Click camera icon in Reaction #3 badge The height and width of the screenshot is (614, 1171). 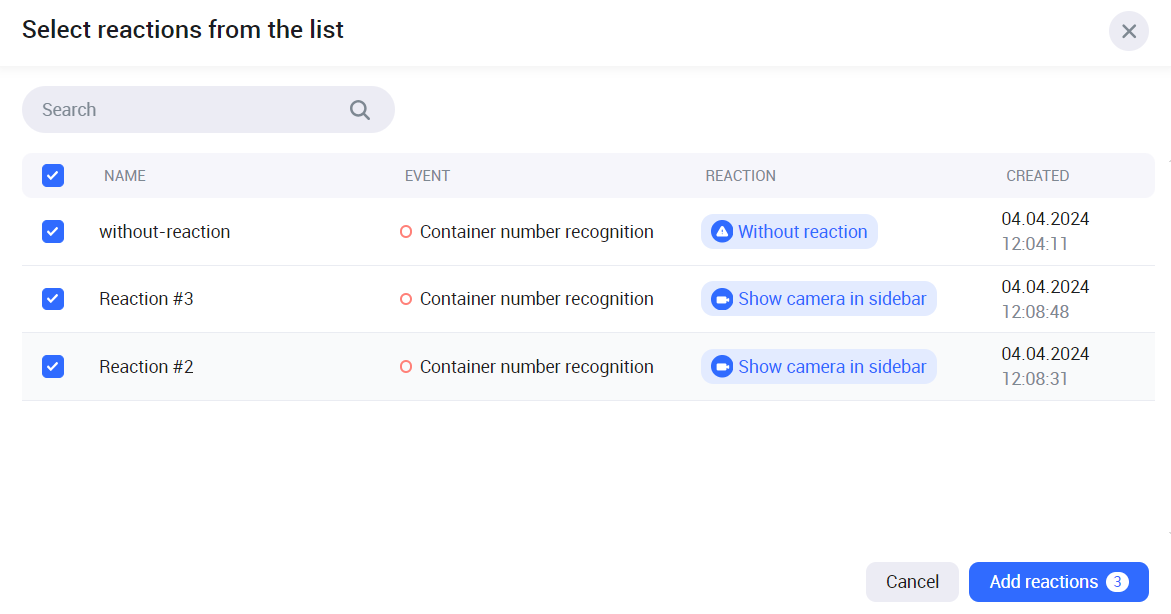(x=722, y=299)
